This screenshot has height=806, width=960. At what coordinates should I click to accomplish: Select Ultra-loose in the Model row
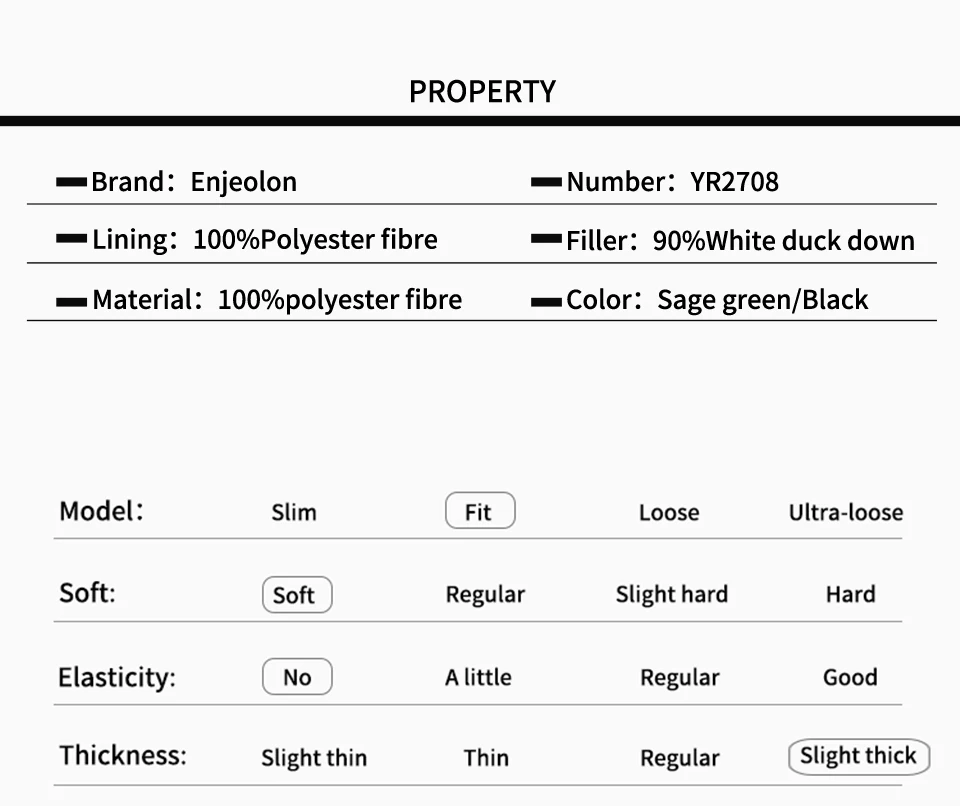coord(846,513)
